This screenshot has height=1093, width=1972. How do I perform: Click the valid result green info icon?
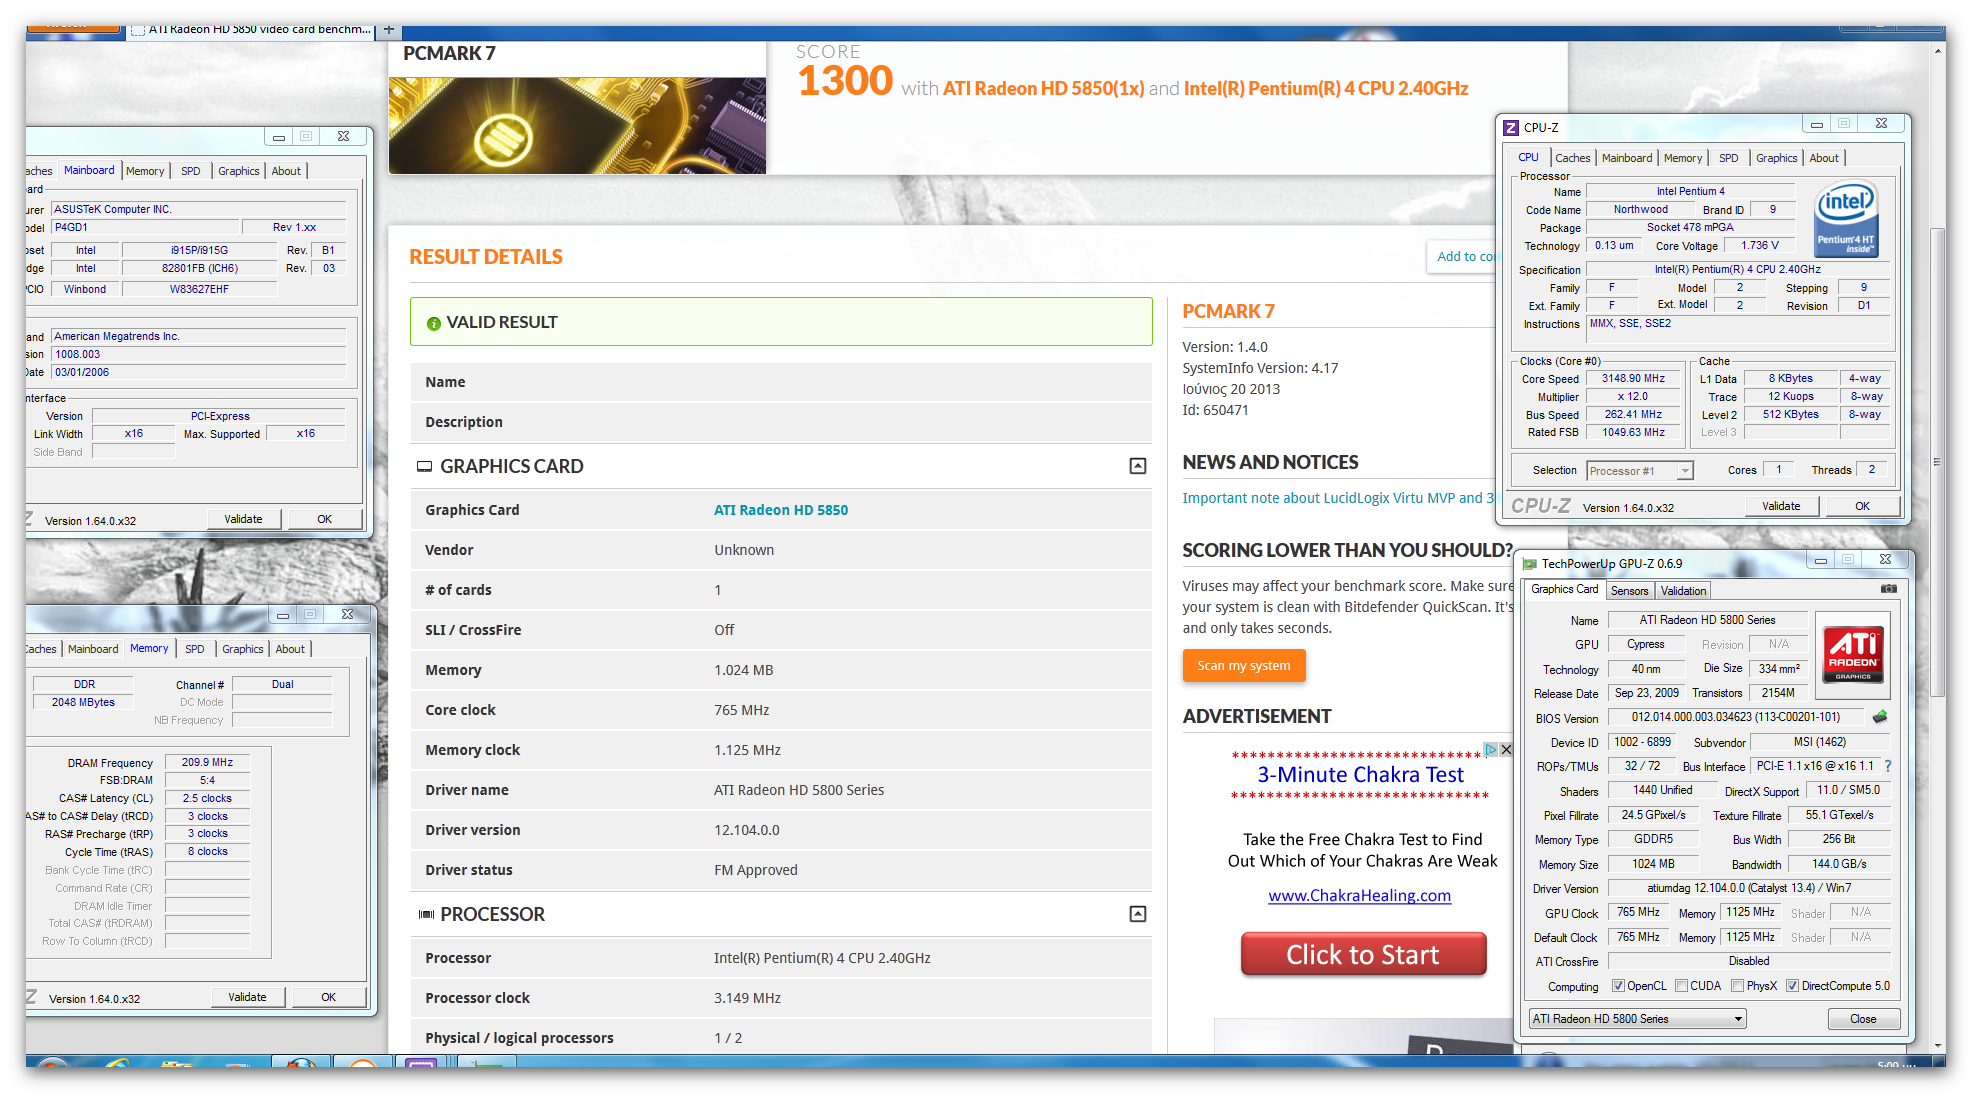click(x=433, y=323)
